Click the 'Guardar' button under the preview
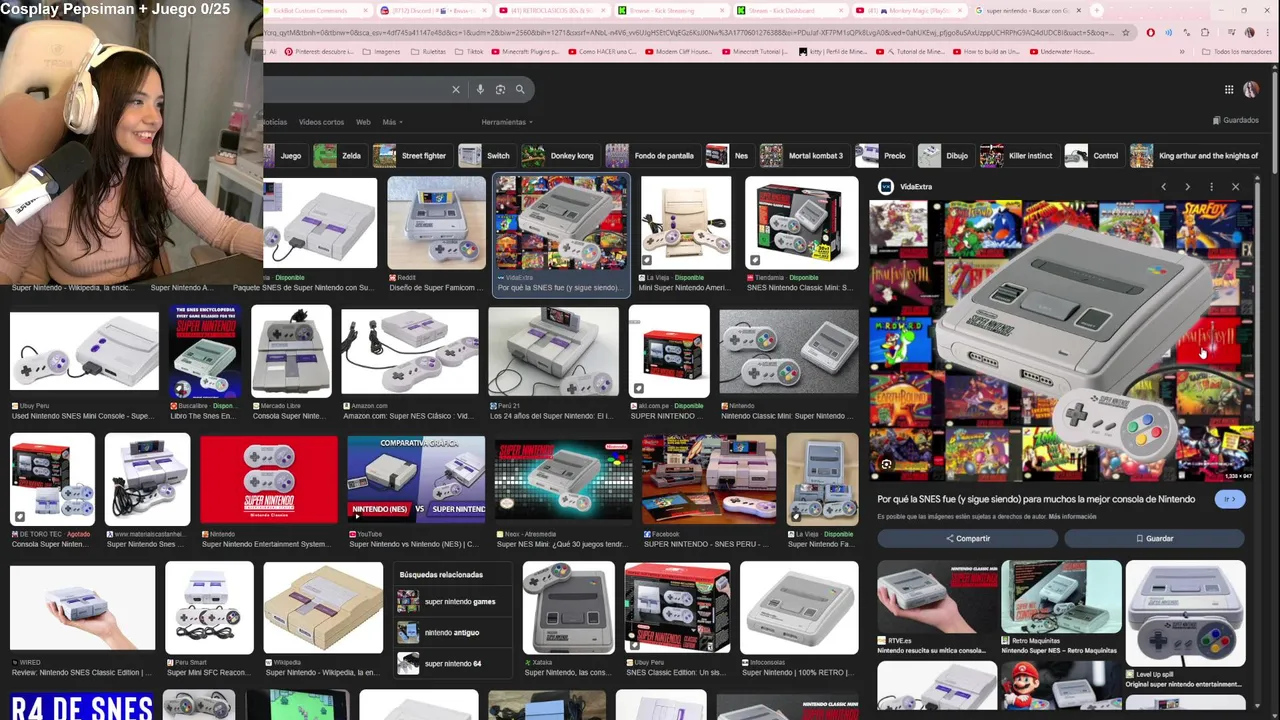The height and width of the screenshot is (720, 1280). [1154, 538]
